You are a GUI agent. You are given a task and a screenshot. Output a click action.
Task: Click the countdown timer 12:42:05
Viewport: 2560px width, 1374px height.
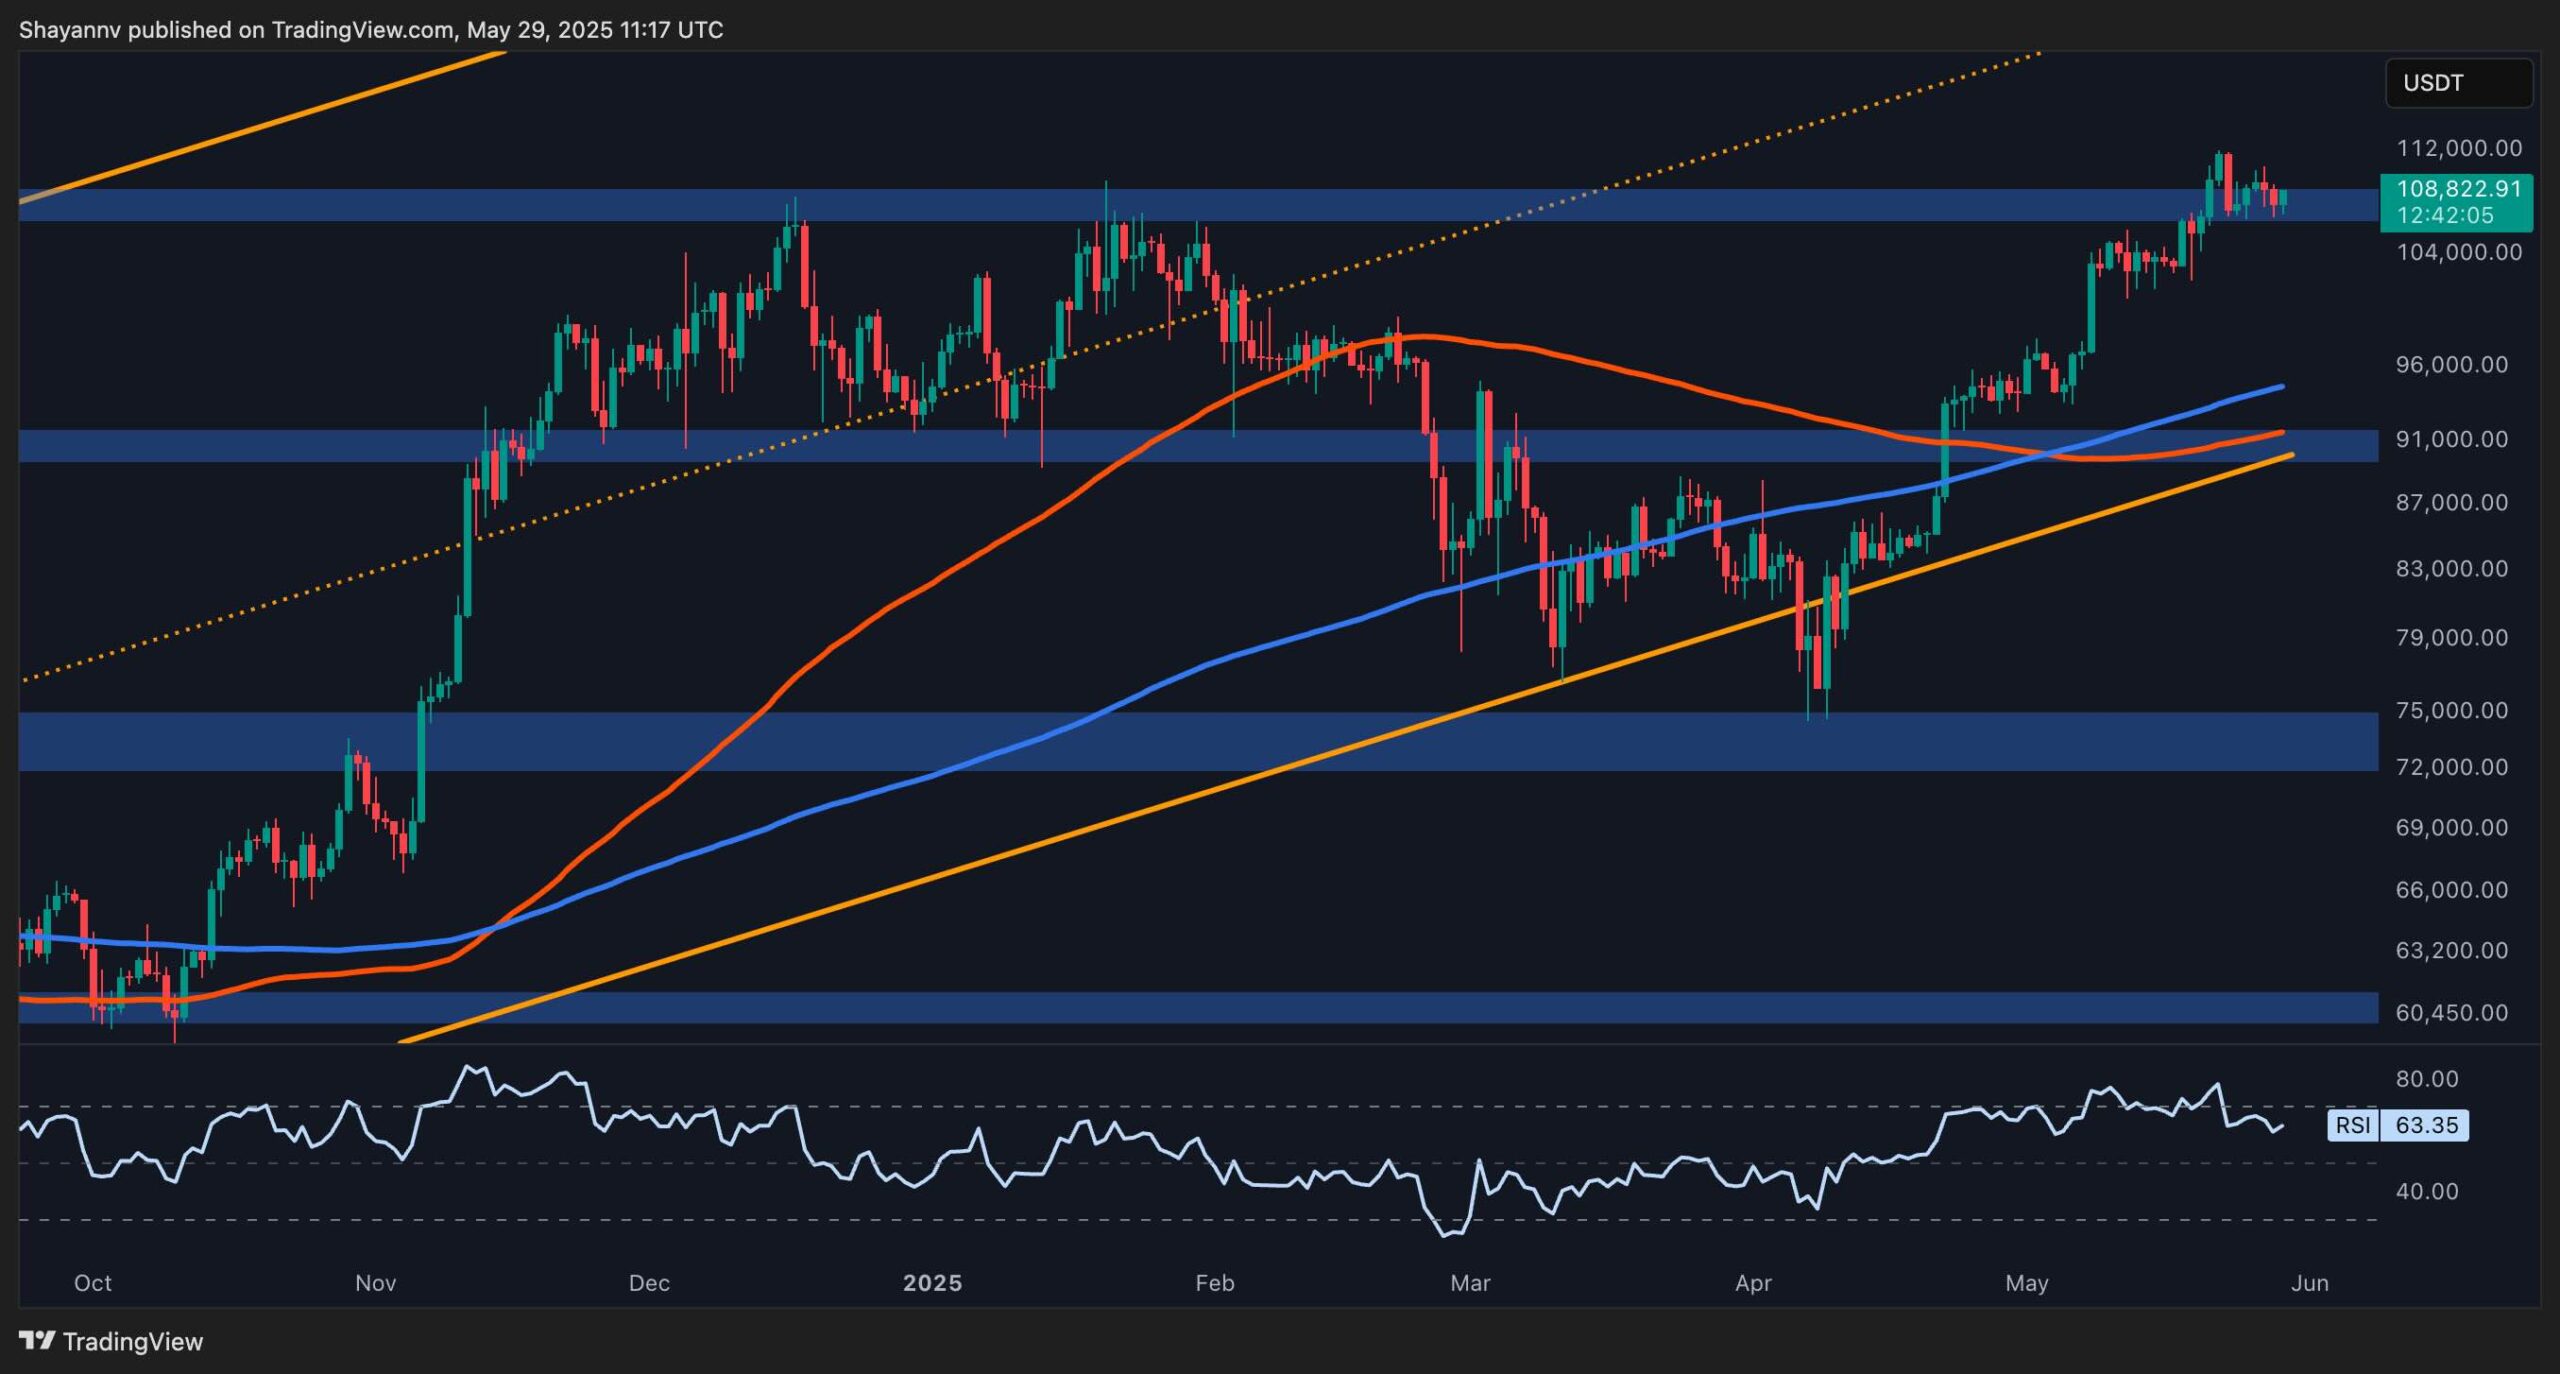pyautogui.click(x=2444, y=215)
